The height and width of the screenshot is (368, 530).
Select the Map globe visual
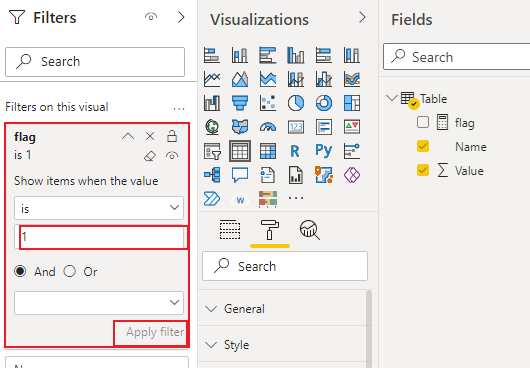[212, 127]
